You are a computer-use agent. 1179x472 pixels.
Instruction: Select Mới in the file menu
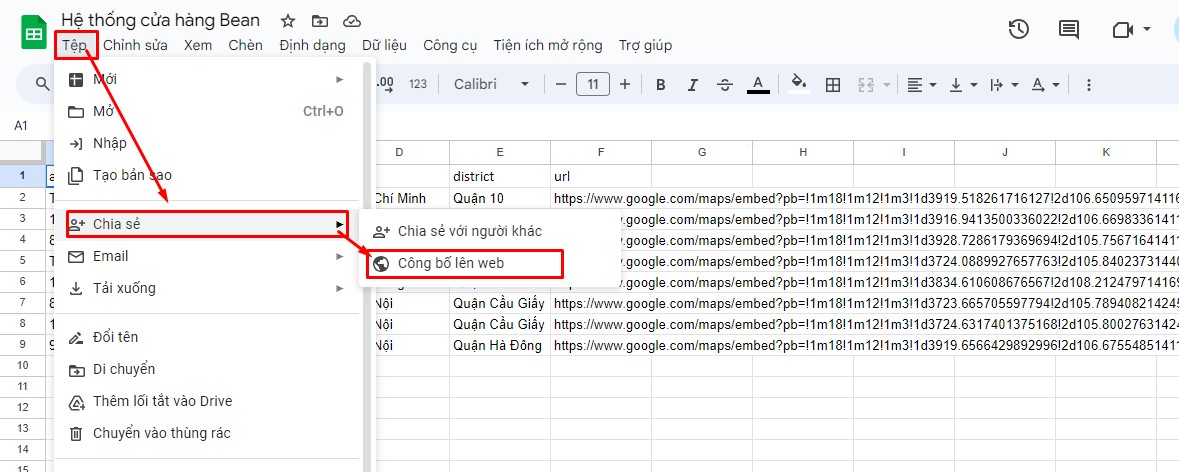(207, 79)
